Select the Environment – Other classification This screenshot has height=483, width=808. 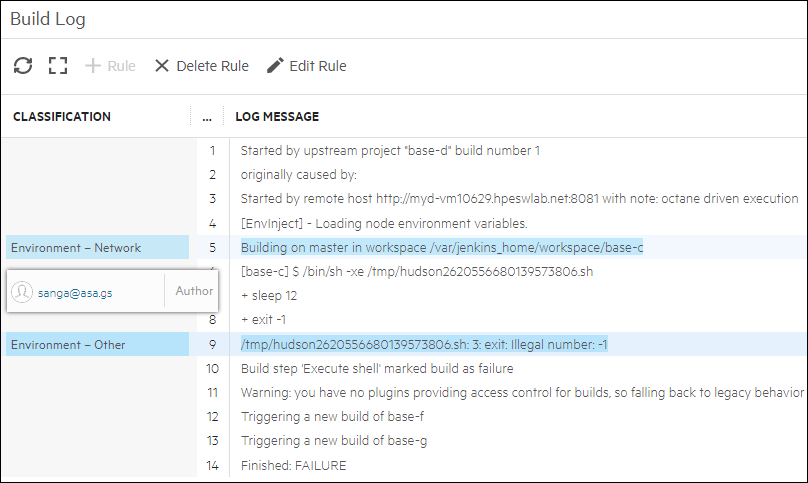click(68, 345)
